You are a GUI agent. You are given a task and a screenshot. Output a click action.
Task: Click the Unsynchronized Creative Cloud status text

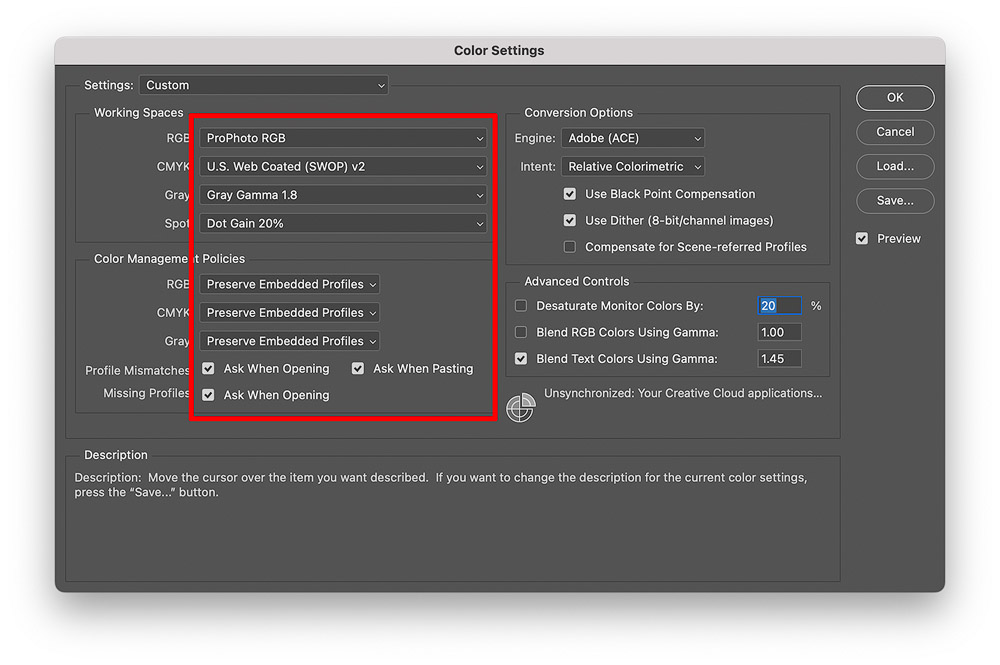point(683,393)
